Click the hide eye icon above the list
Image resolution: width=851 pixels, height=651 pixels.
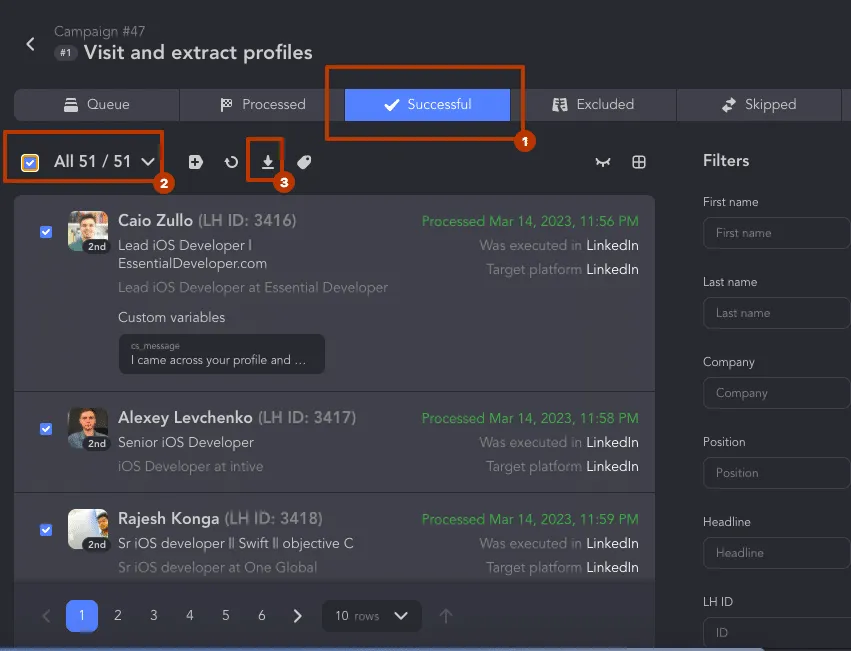pyautogui.click(x=603, y=162)
